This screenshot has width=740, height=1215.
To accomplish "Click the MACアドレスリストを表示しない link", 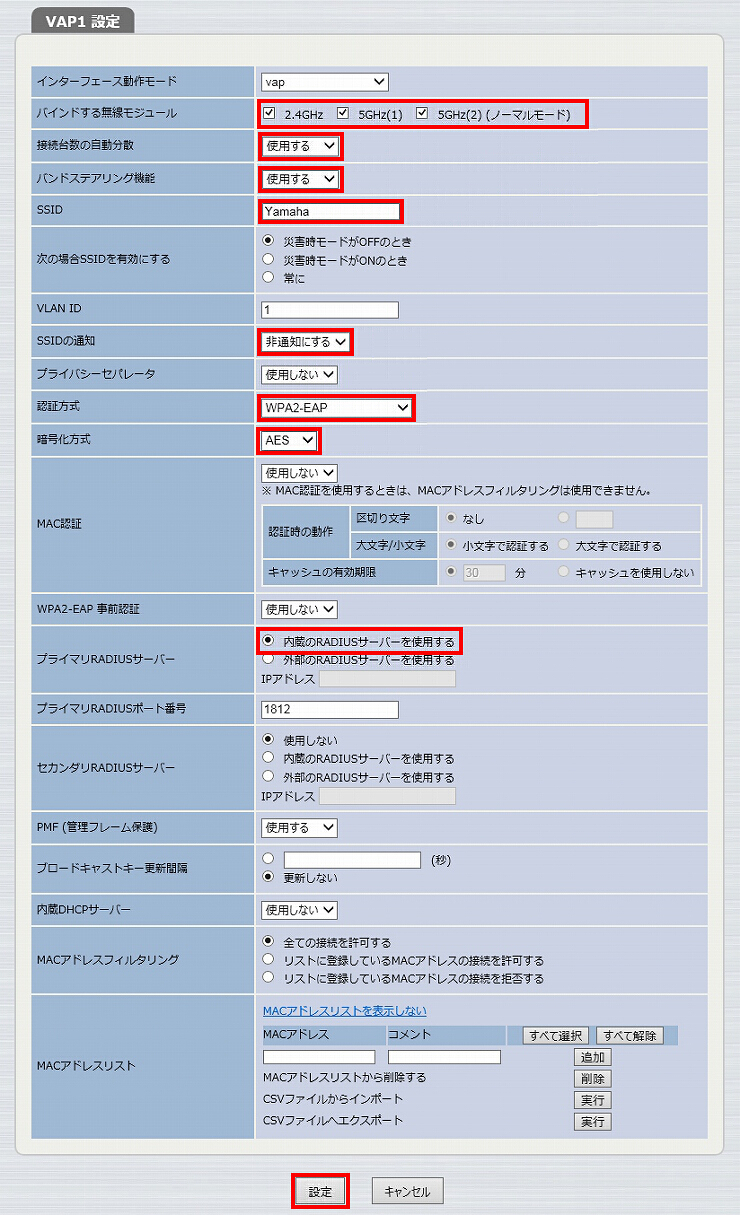I will 345,1011.
